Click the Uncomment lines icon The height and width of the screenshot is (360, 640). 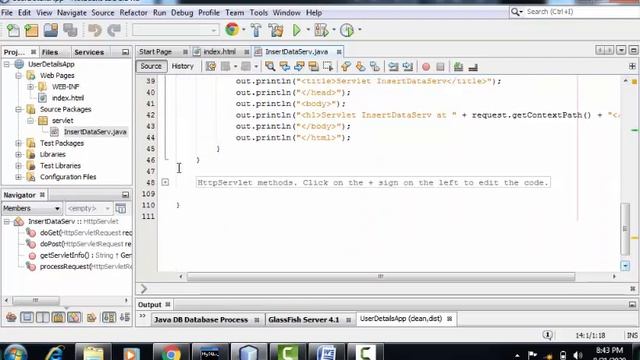point(473,67)
